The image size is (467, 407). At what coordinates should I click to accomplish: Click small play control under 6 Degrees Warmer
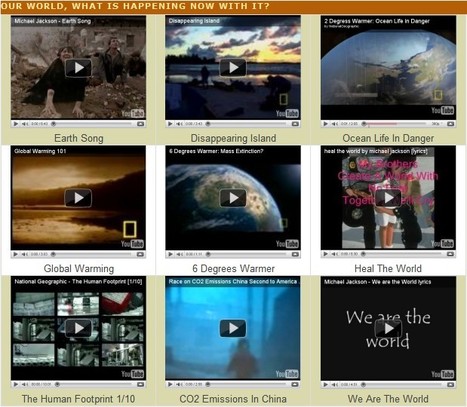170,254
